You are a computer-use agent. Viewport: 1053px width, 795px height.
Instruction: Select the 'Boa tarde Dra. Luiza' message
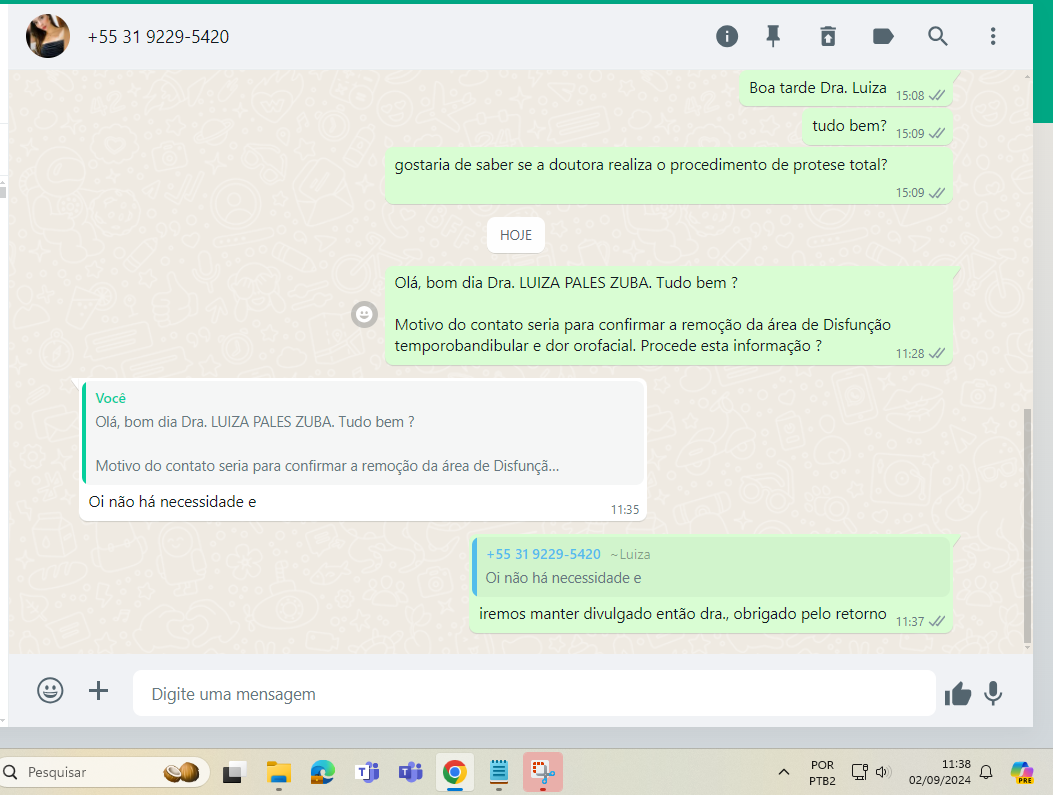tap(845, 88)
